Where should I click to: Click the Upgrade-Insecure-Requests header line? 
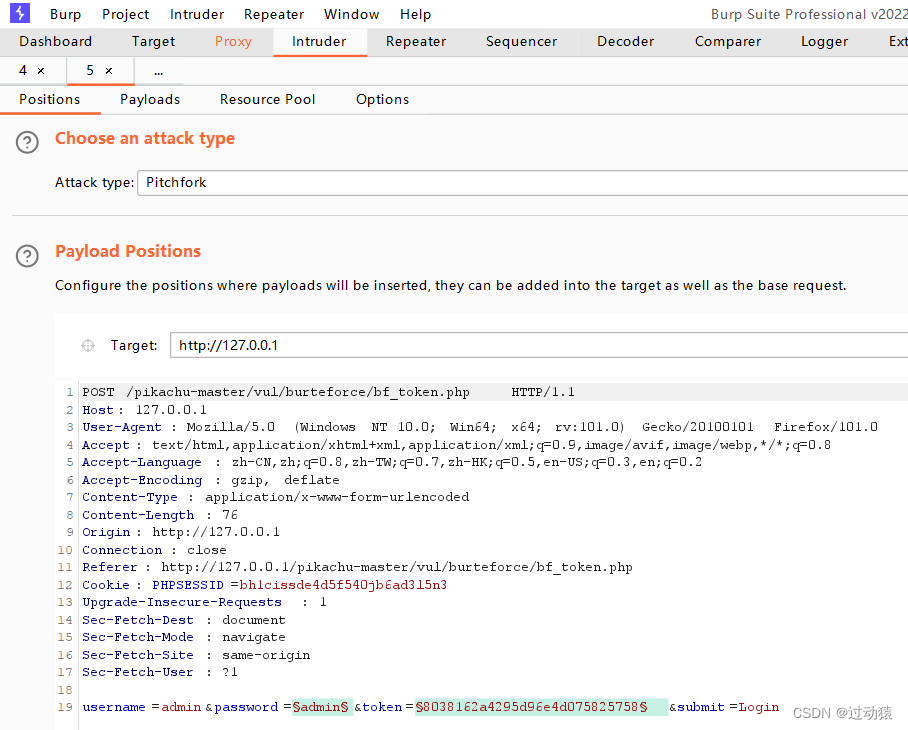tap(204, 602)
